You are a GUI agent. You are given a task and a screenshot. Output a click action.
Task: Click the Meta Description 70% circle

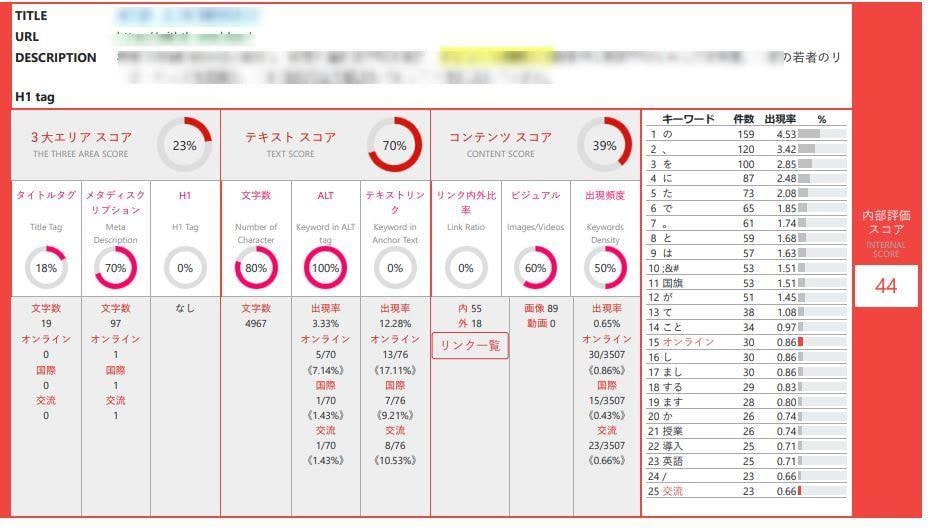coord(116,268)
